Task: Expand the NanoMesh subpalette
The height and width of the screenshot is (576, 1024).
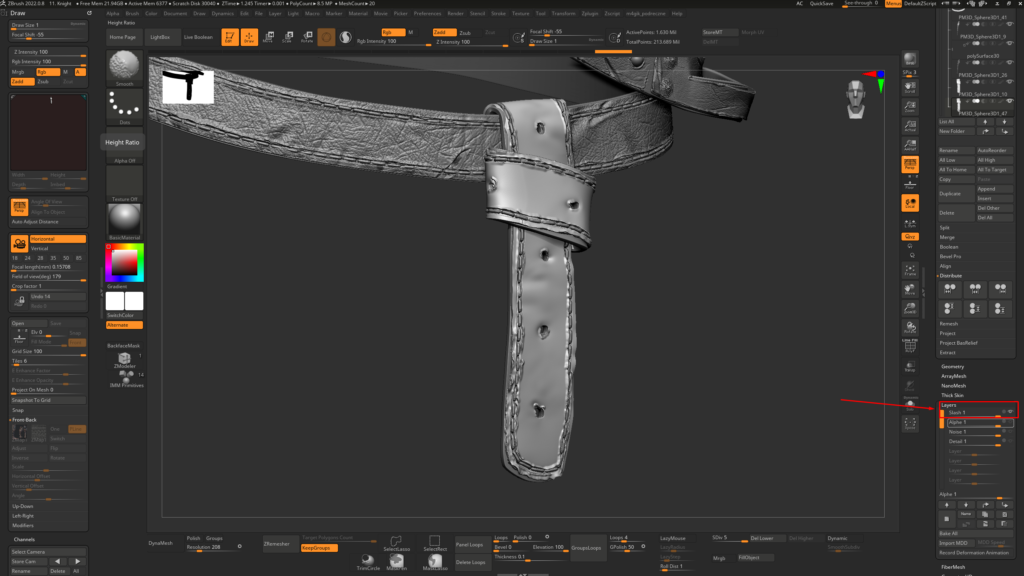Action: coord(953,386)
